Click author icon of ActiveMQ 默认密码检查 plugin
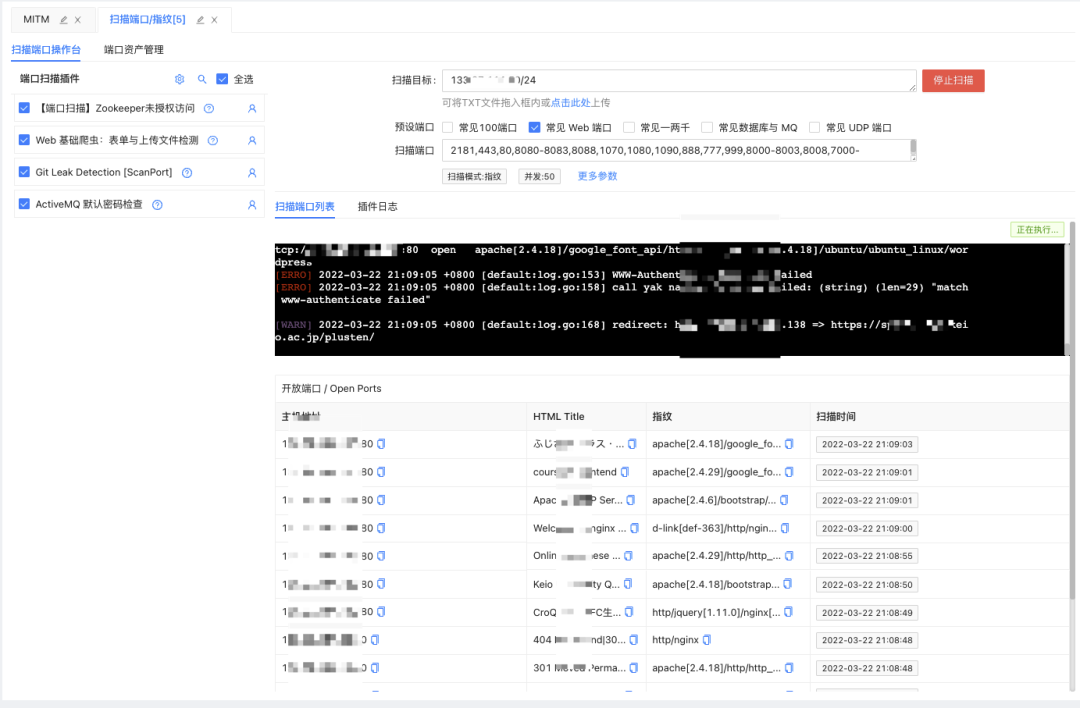The height and width of the screenshot is (708, 1080). (252, 205)
